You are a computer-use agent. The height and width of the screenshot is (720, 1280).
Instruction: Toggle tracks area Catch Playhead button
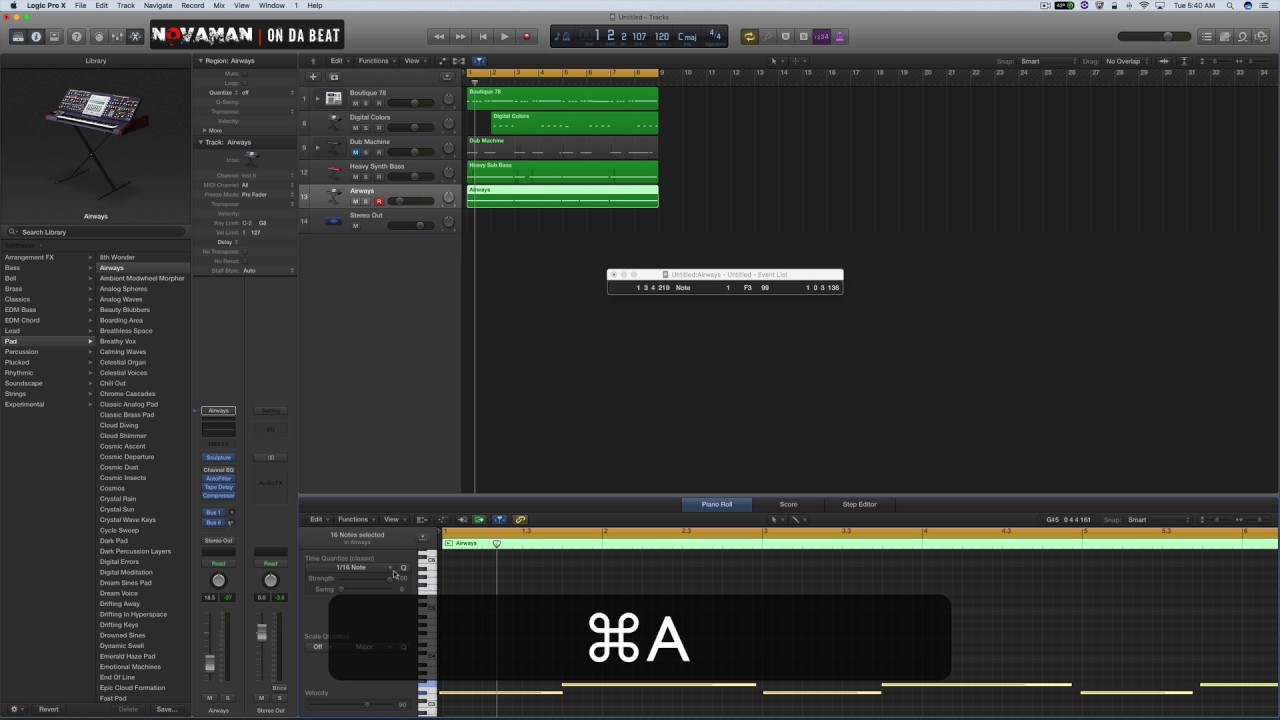(x=479, y=61)
